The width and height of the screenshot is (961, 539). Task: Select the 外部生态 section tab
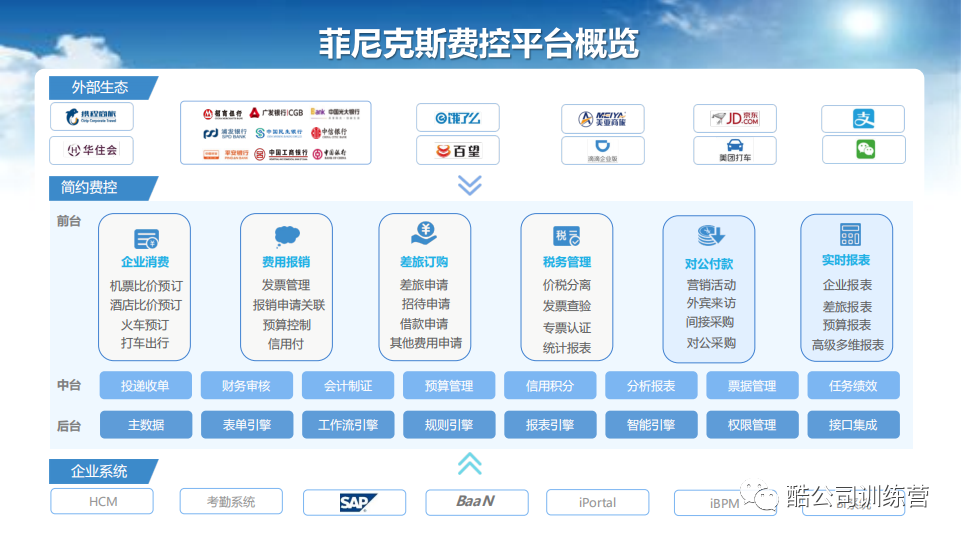coord(99,88)
